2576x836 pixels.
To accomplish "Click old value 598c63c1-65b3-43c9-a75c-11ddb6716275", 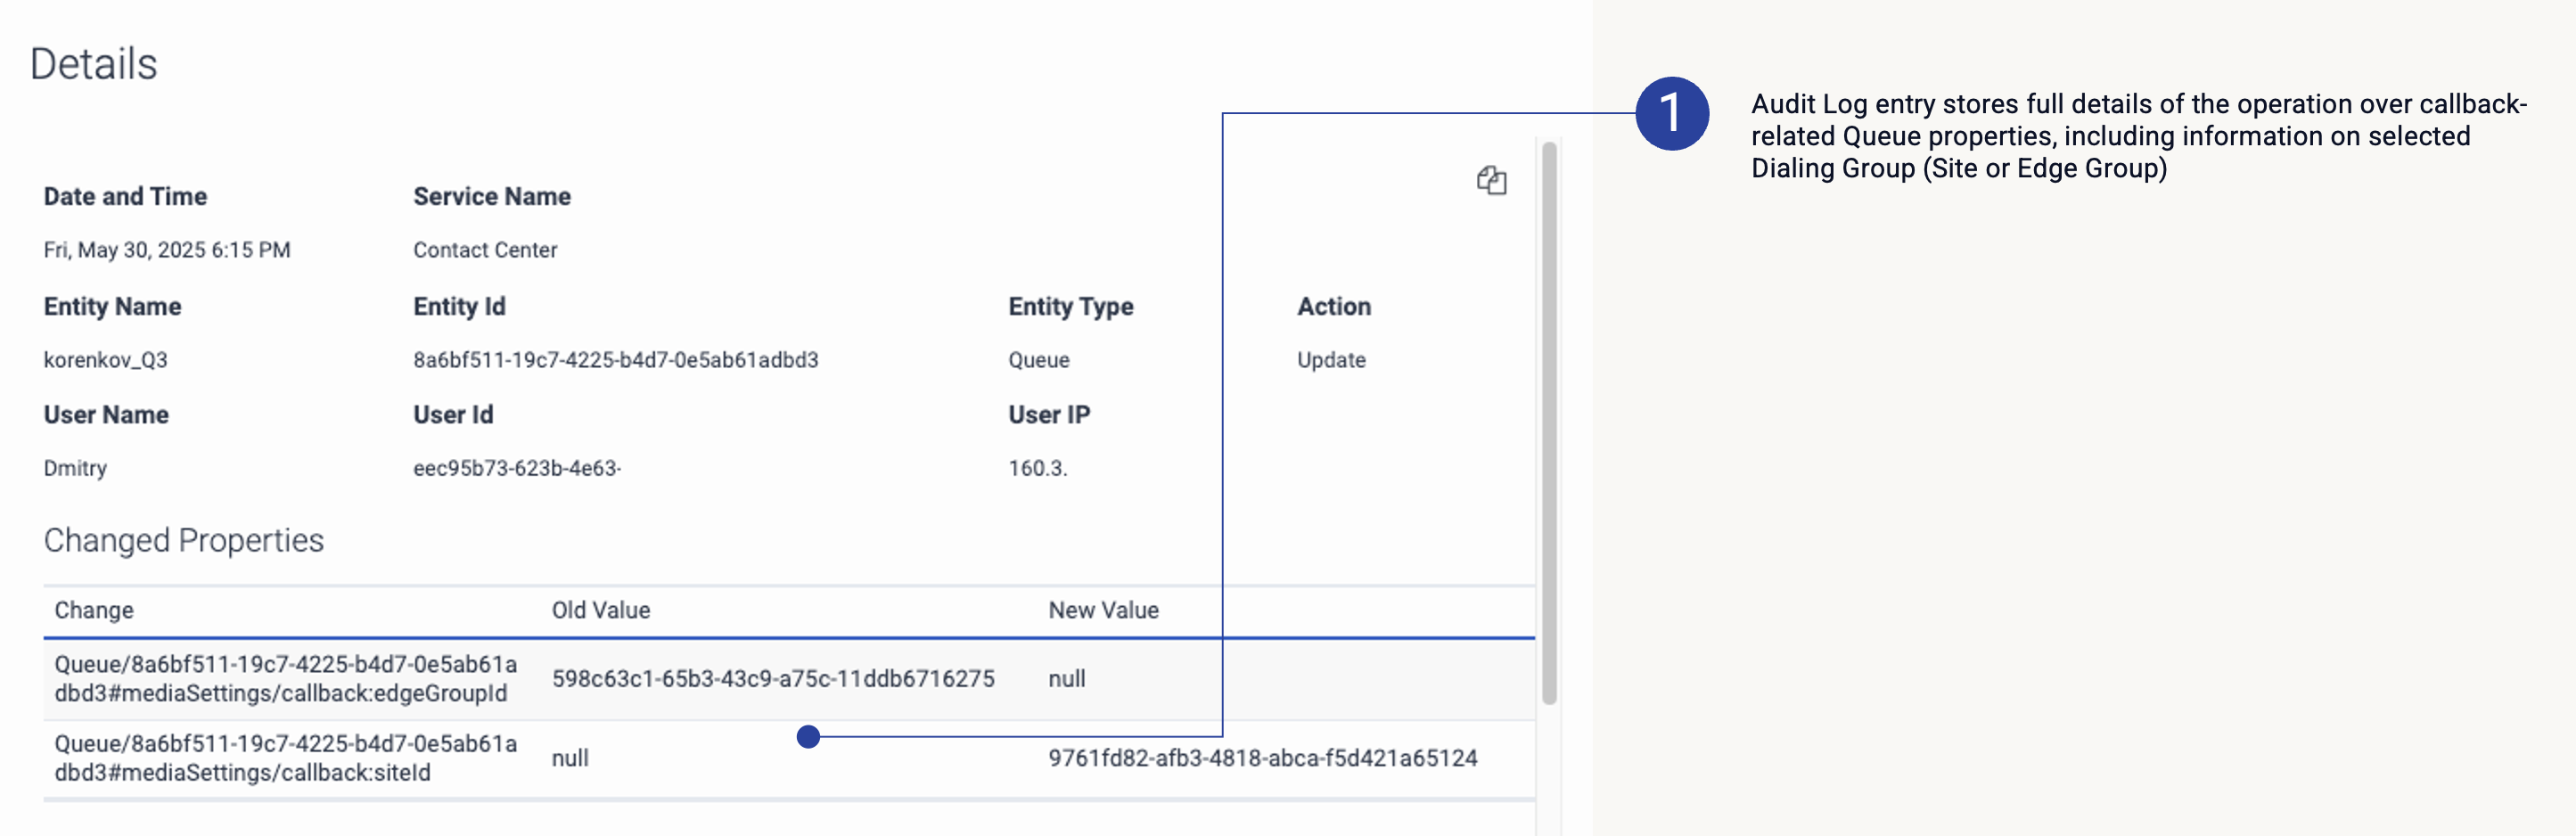I will (772, 679).
